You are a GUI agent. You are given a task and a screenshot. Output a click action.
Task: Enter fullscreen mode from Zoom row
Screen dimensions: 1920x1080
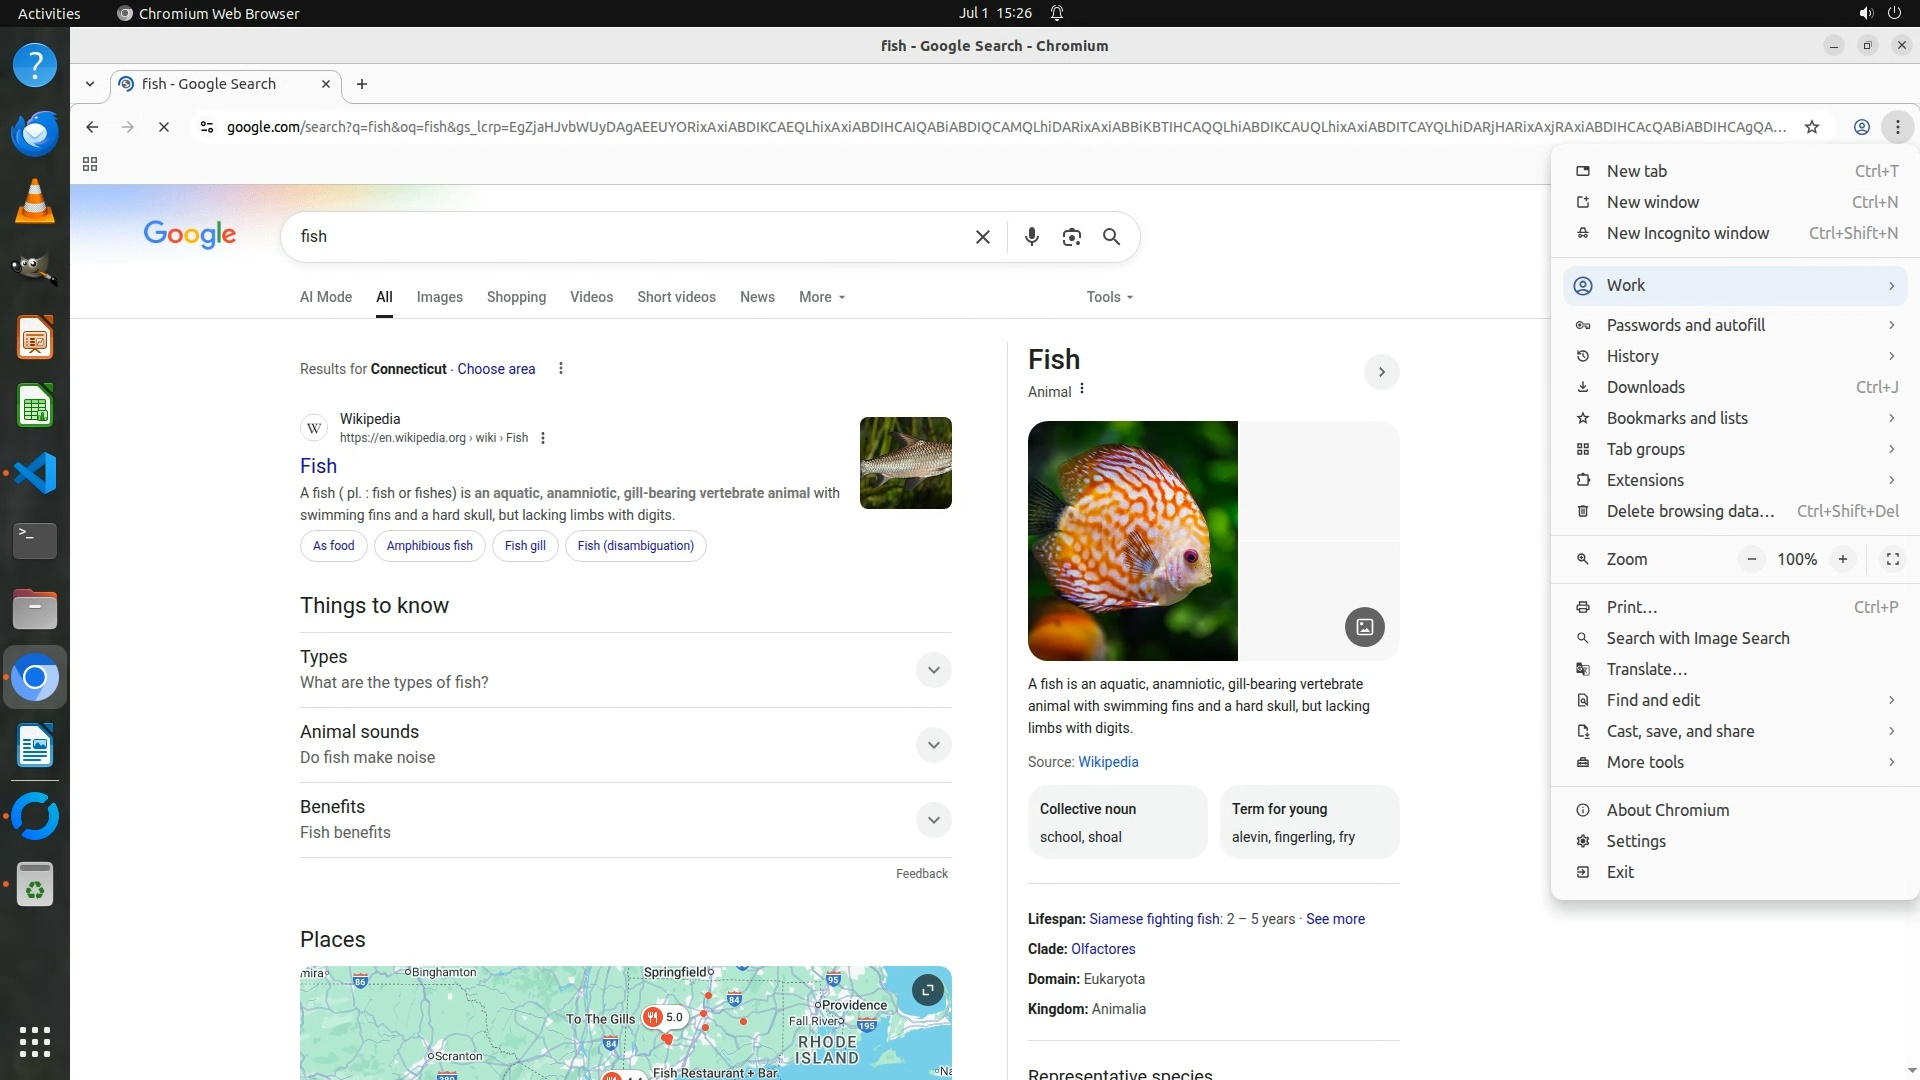coord(1892,559)
